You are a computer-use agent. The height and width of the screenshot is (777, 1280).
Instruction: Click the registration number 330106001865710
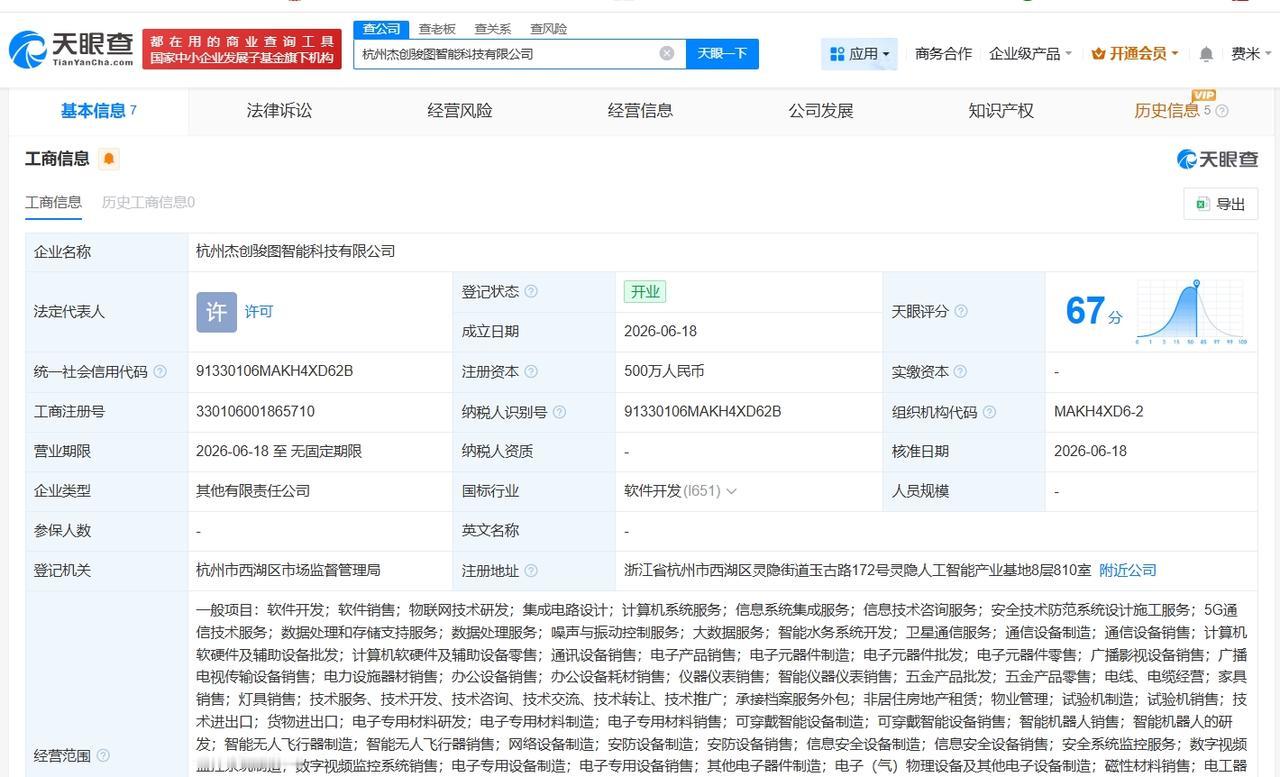(255, 411)
